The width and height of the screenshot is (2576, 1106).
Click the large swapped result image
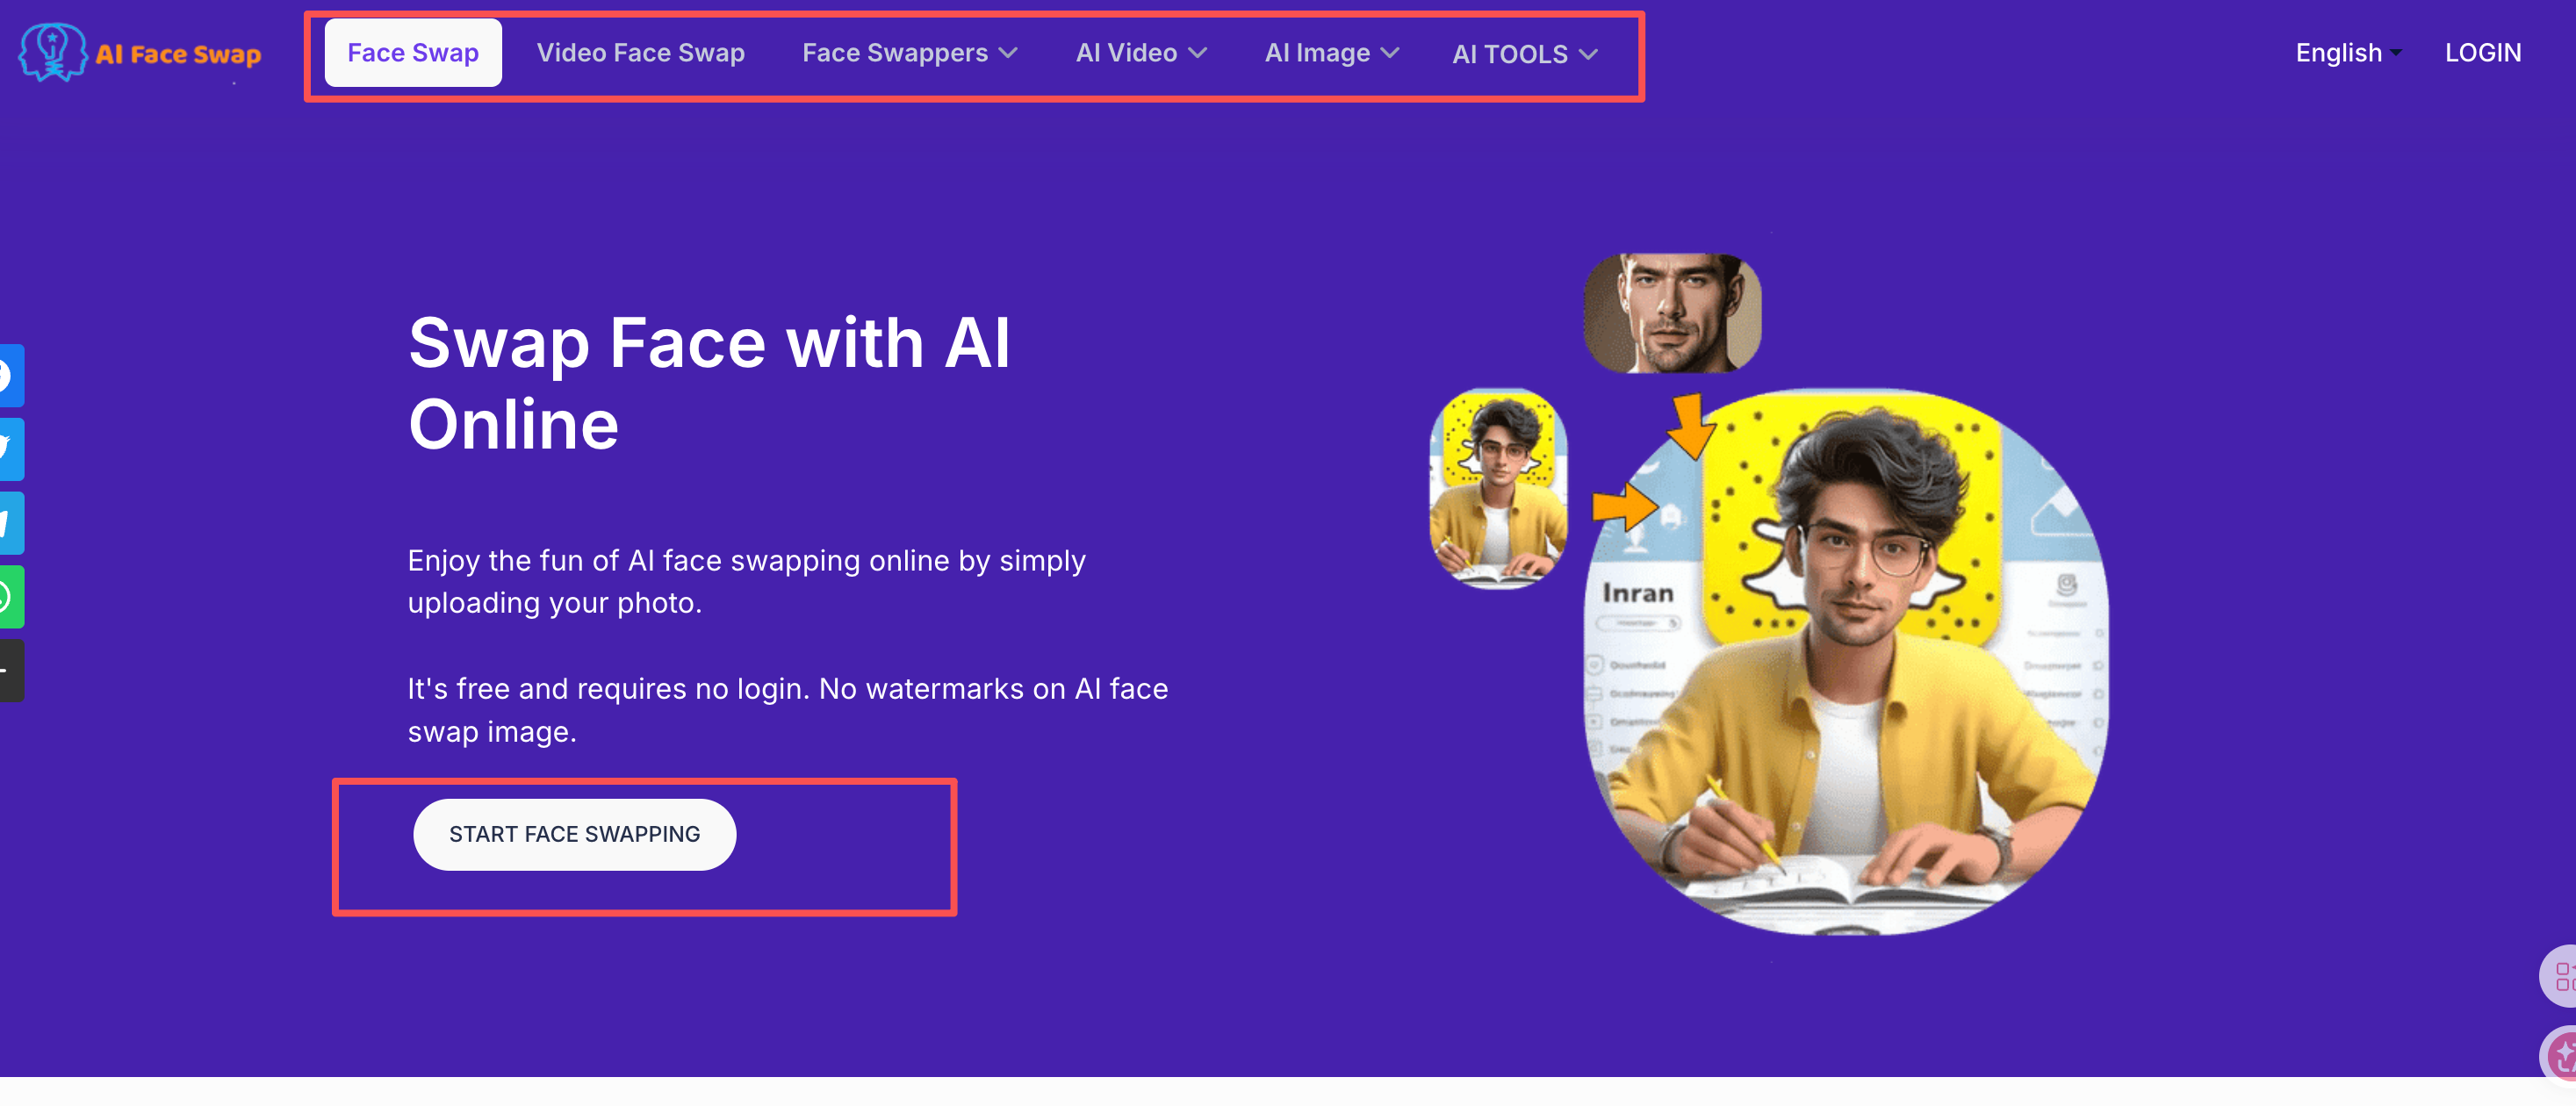pos(1846,662)
